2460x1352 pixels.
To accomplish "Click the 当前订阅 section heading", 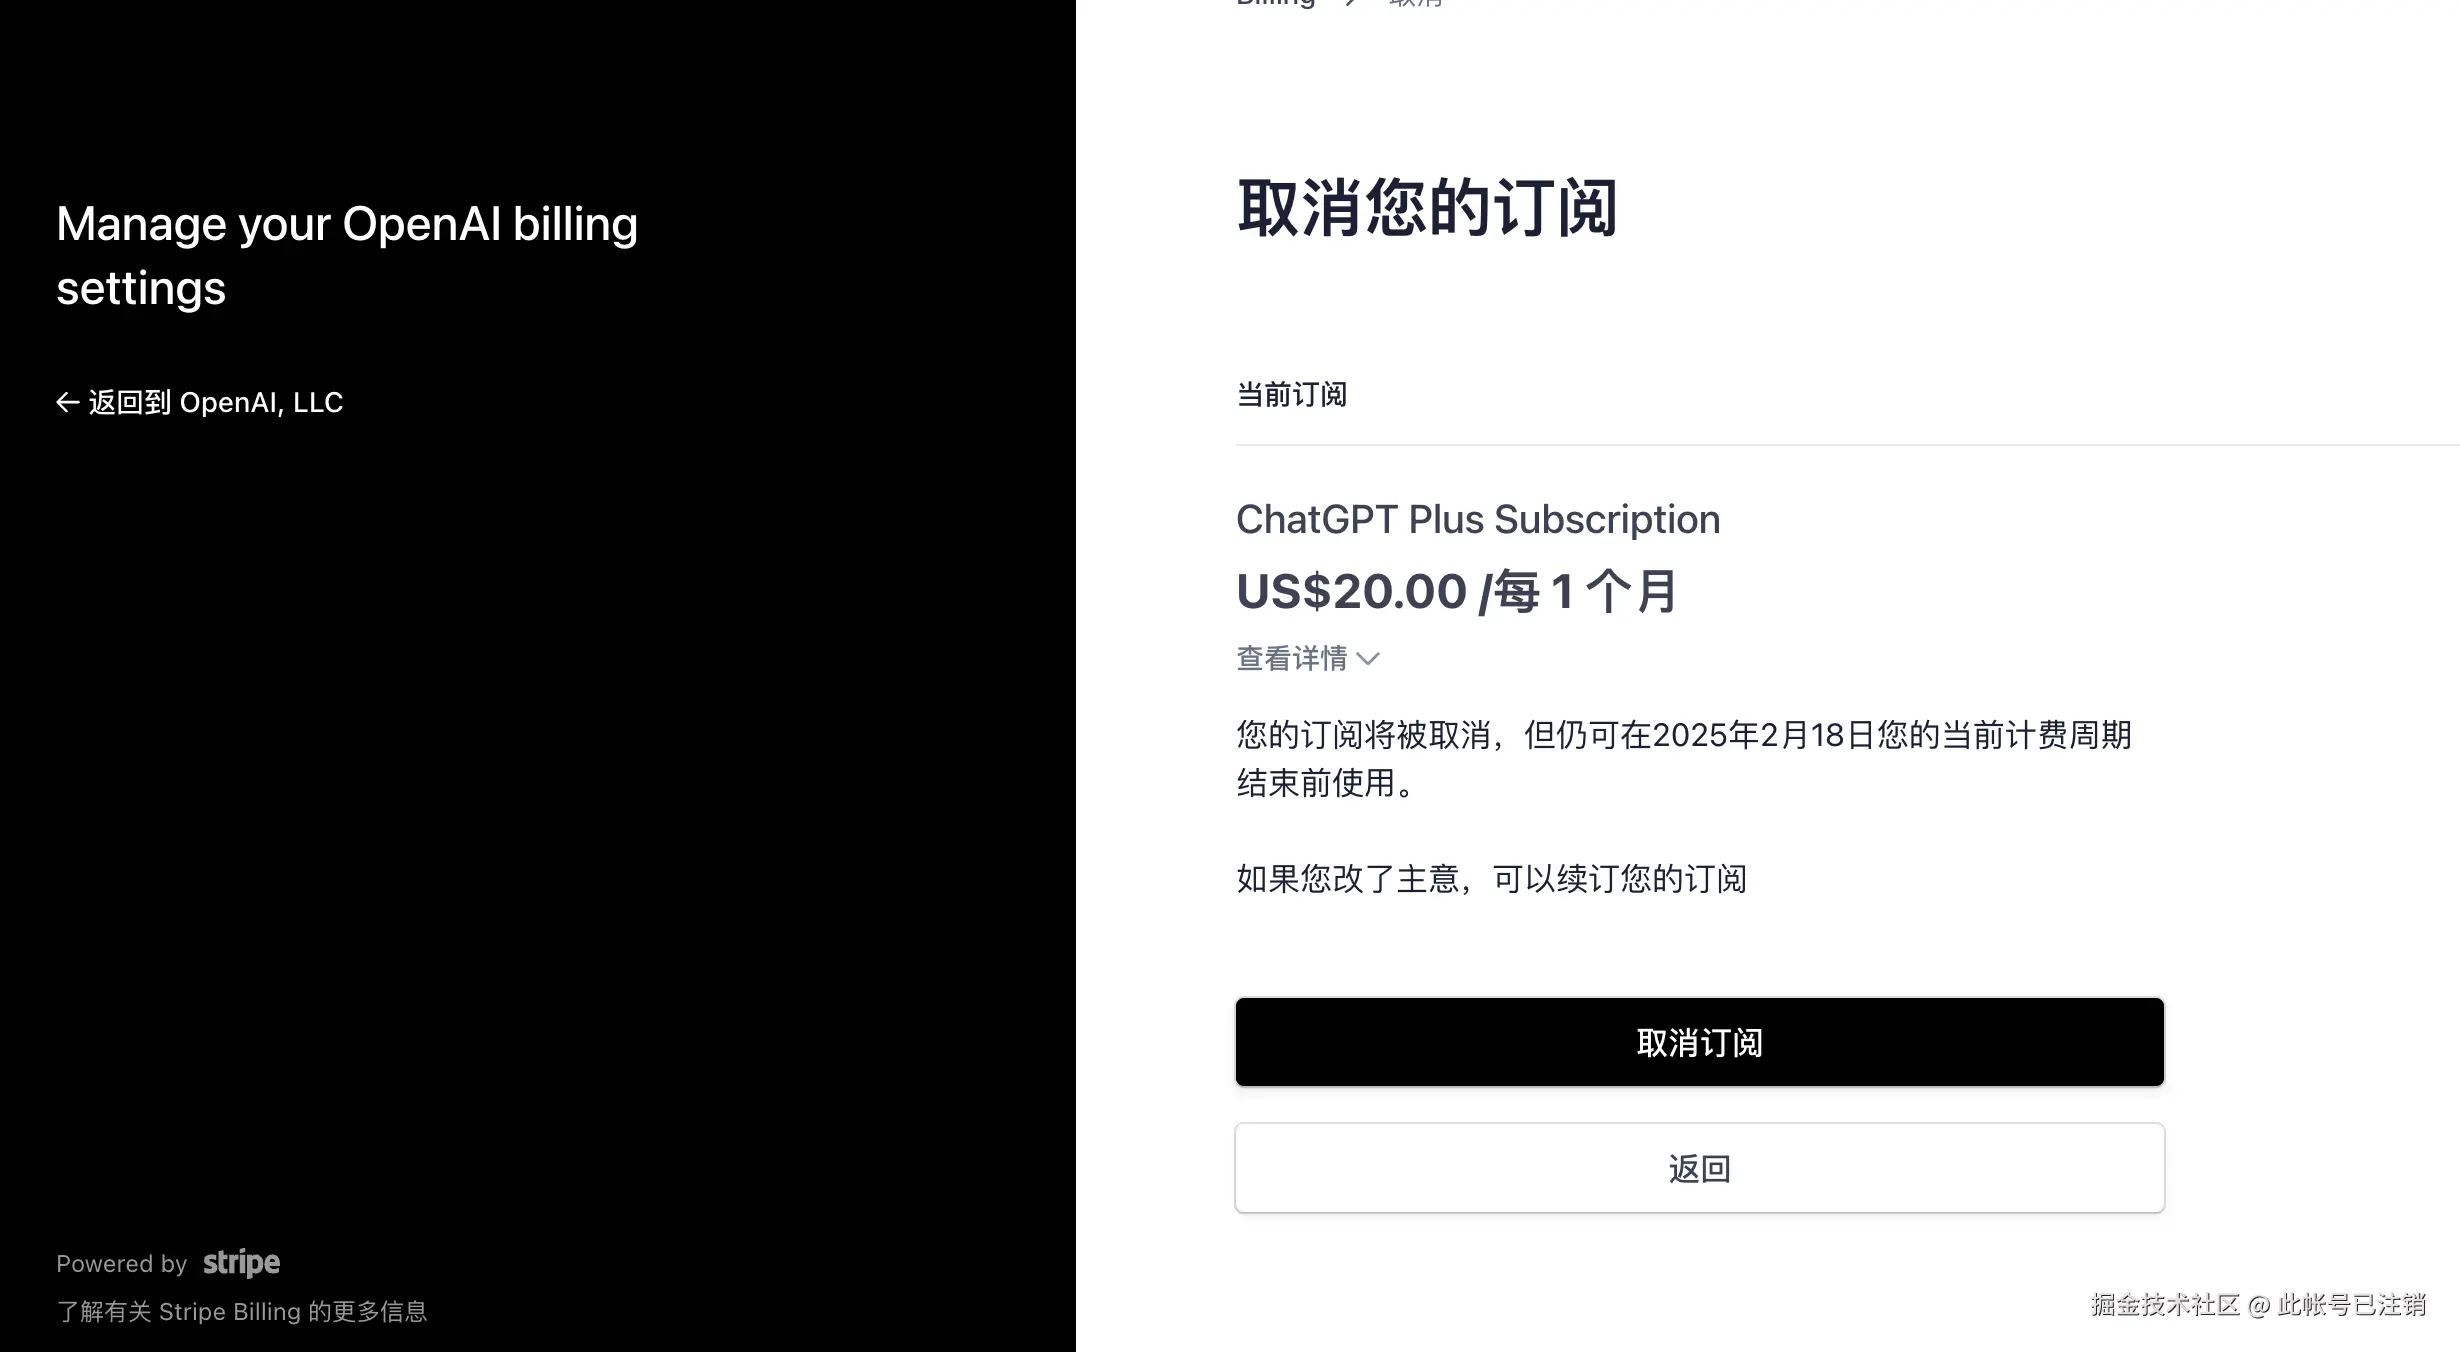I will pyautogui.click(x=1291, y=394).
